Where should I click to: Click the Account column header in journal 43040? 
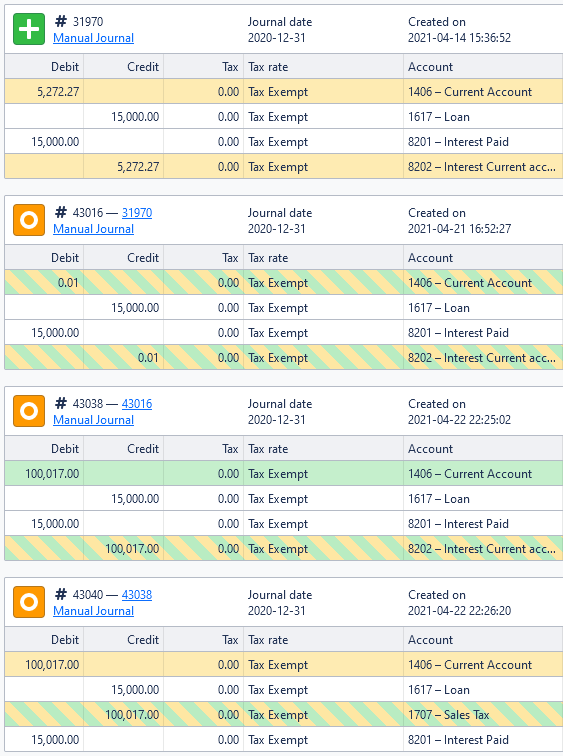483,639
